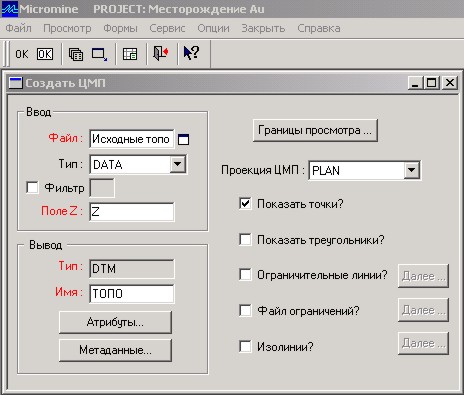Click the Границы просмотра ... button
Image resolution: width=464 pixels, height=395 pixels.
click(315, 130)
